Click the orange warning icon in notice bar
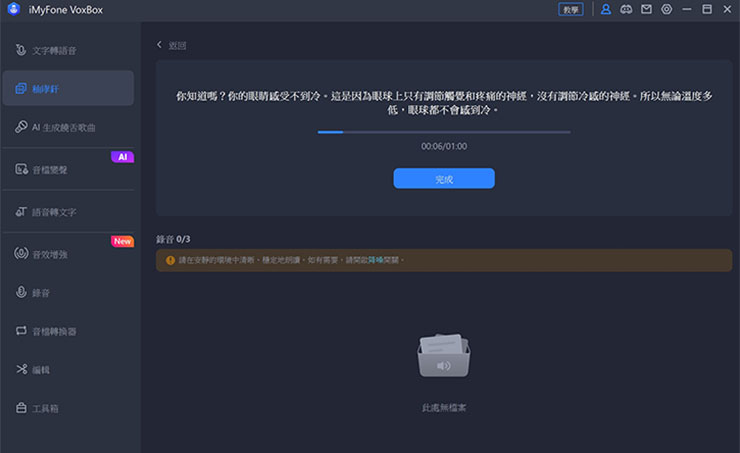This screenshot has width=740, height=453. [x=170, y=260]
